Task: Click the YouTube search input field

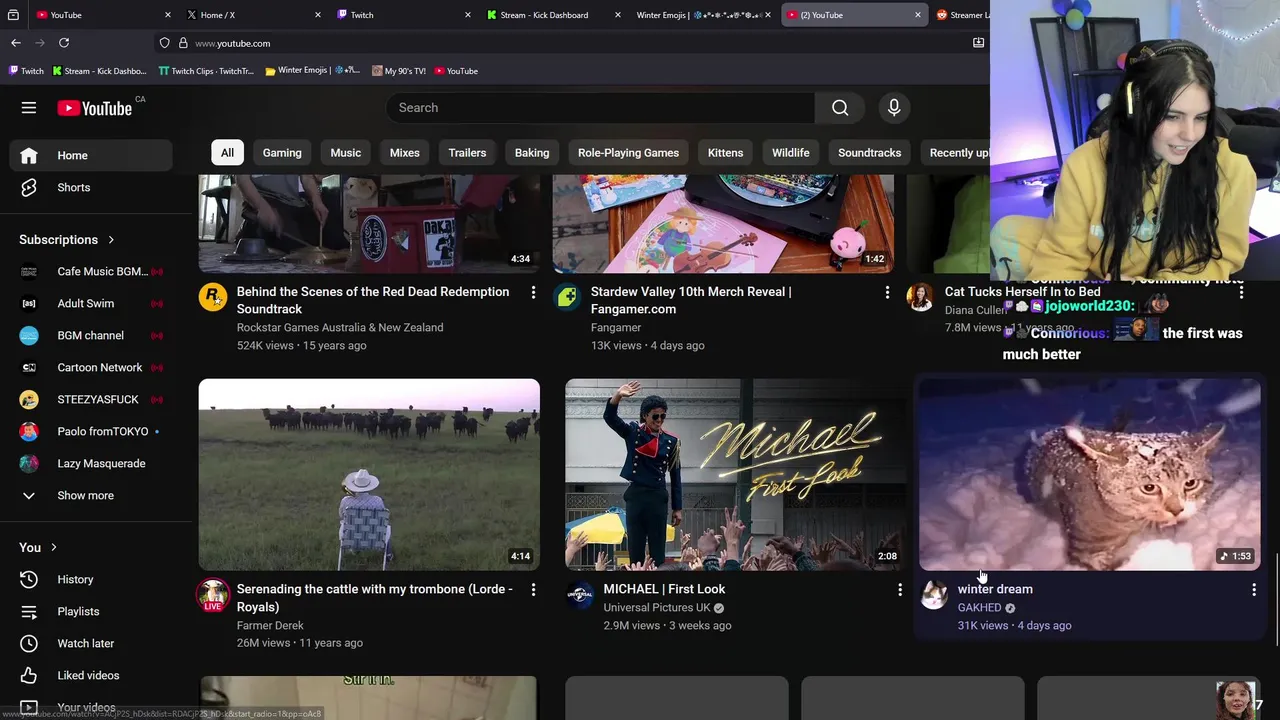Action: tap(600, 108)
